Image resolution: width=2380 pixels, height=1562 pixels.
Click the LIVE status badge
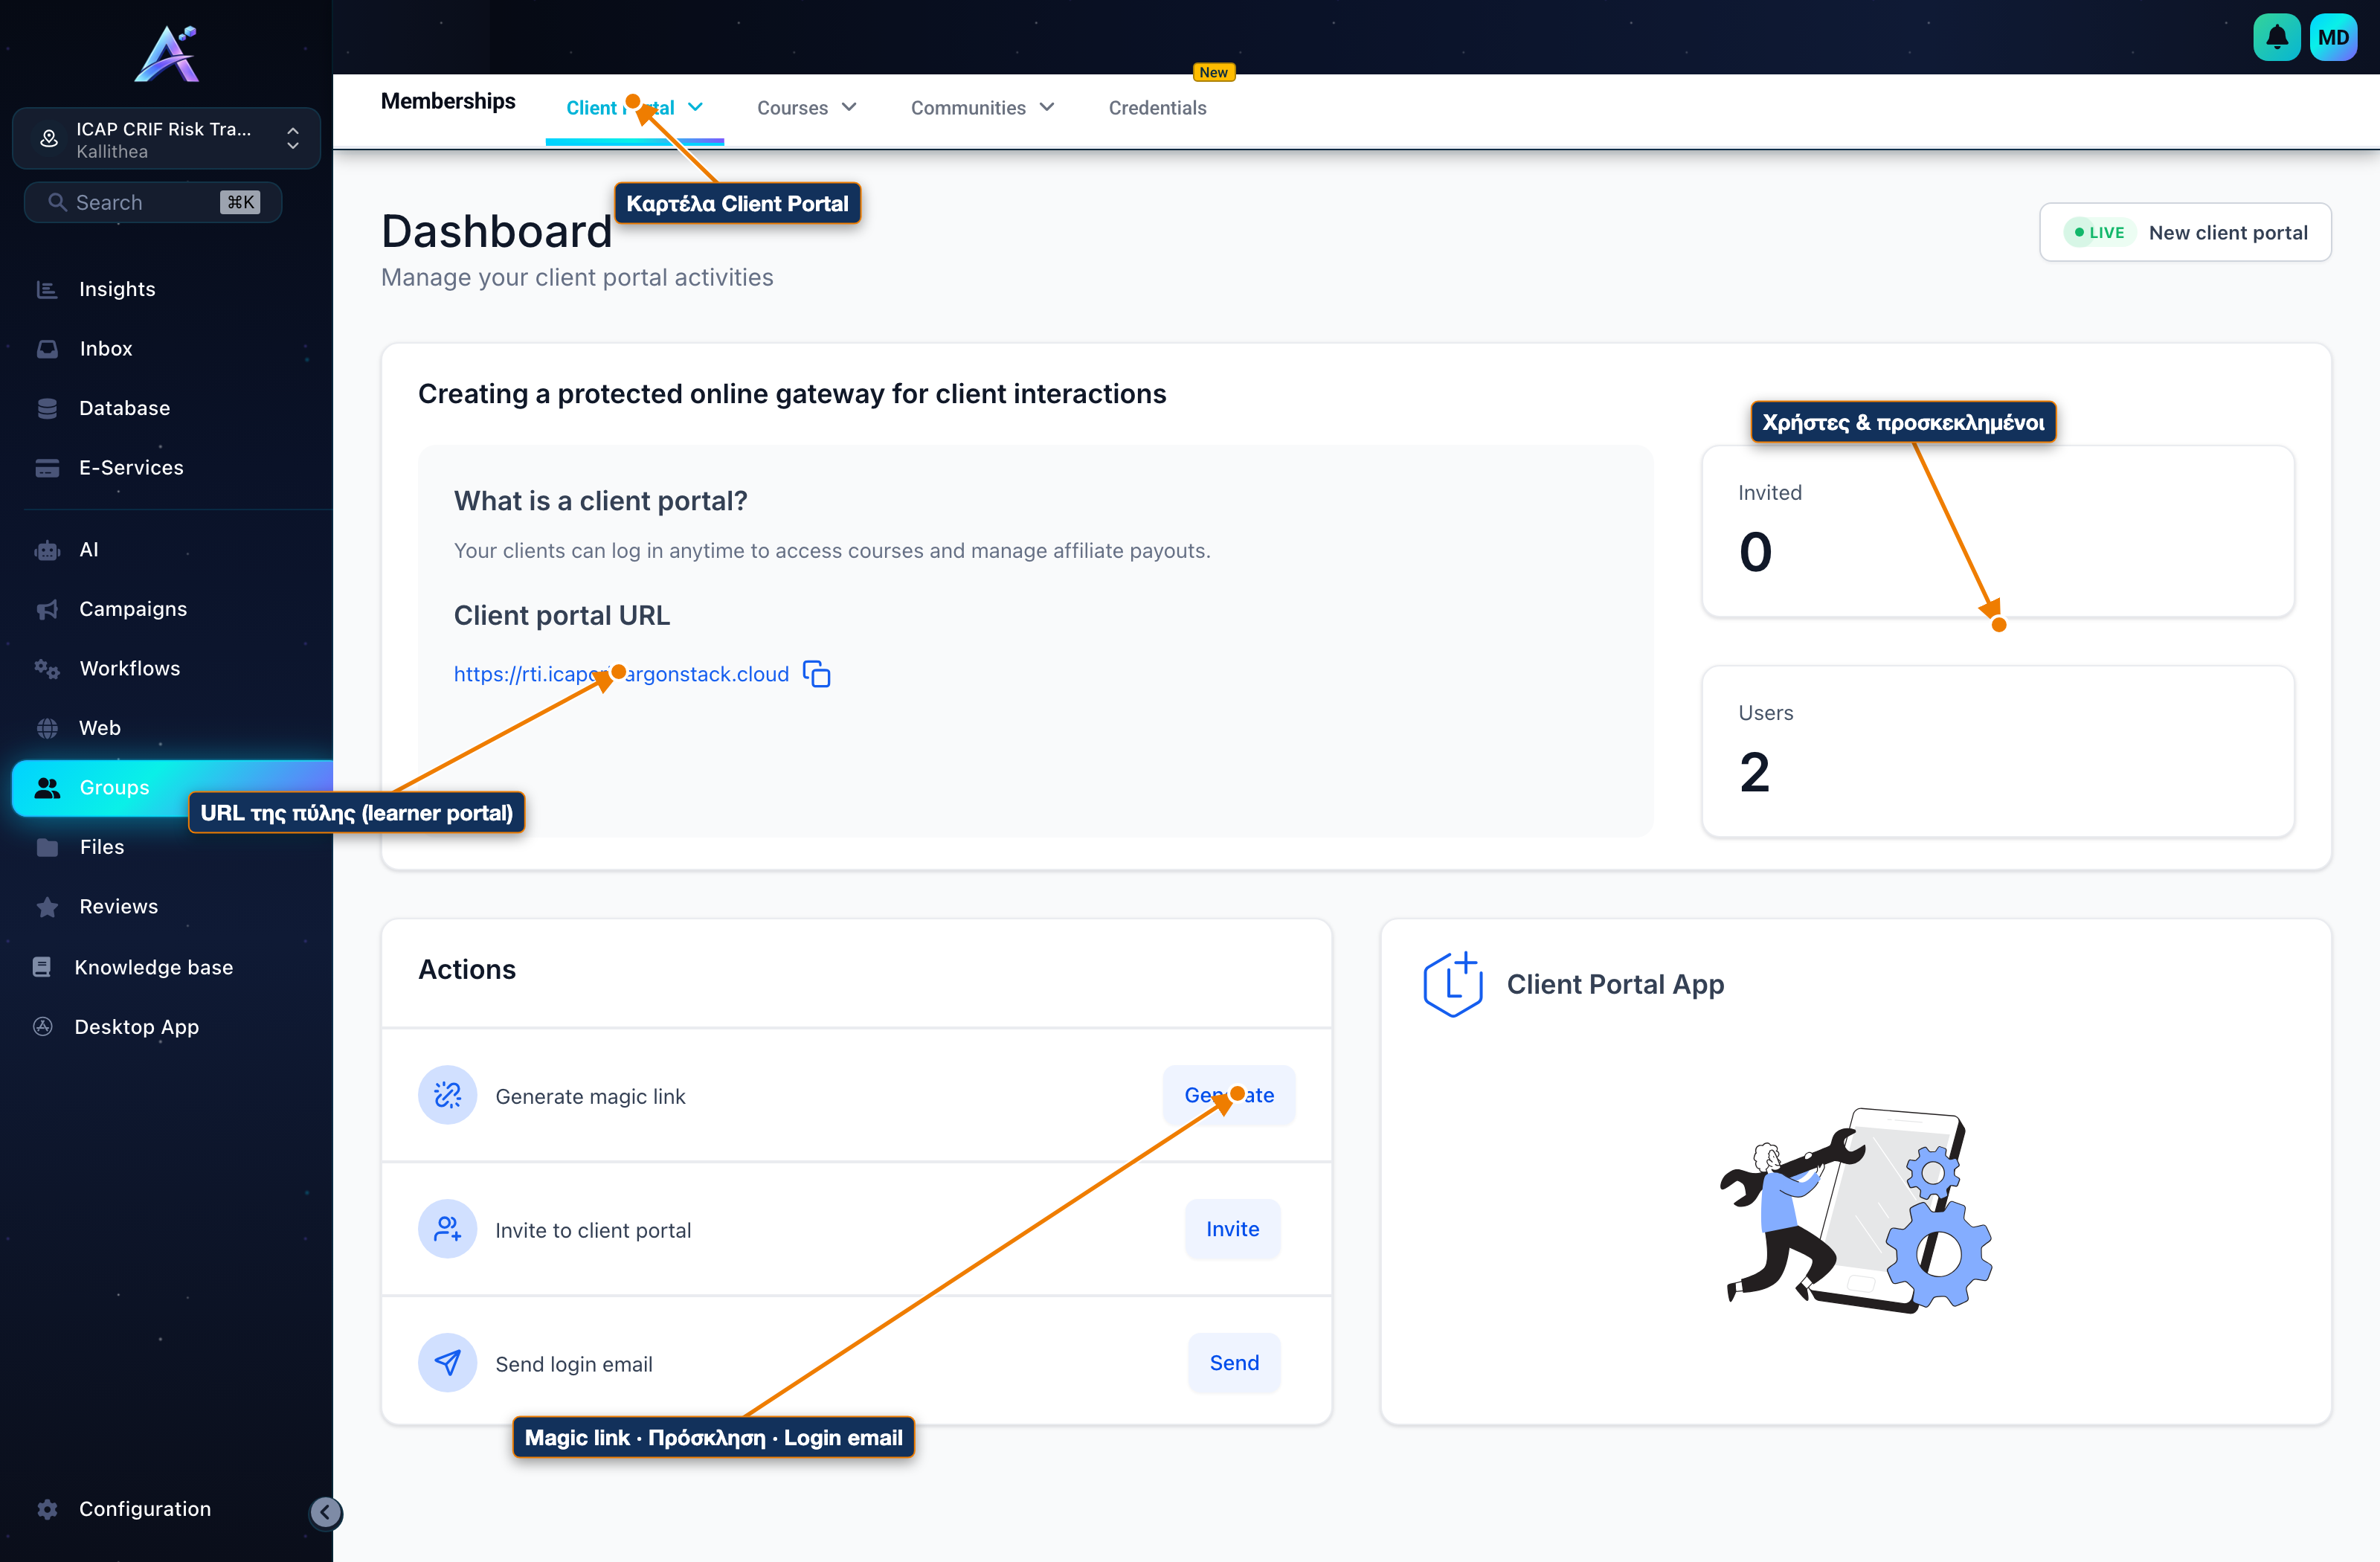tap(2099, 232)
